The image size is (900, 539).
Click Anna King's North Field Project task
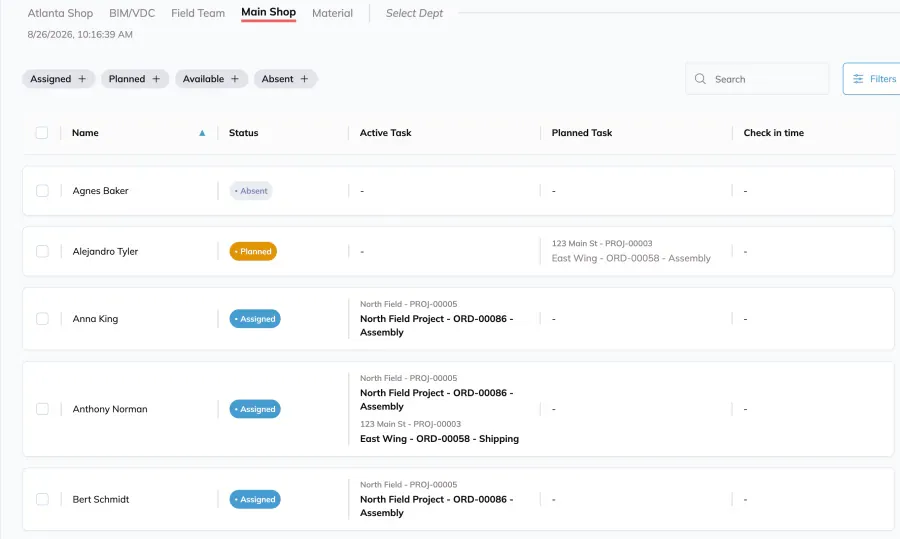coord(437,325)
